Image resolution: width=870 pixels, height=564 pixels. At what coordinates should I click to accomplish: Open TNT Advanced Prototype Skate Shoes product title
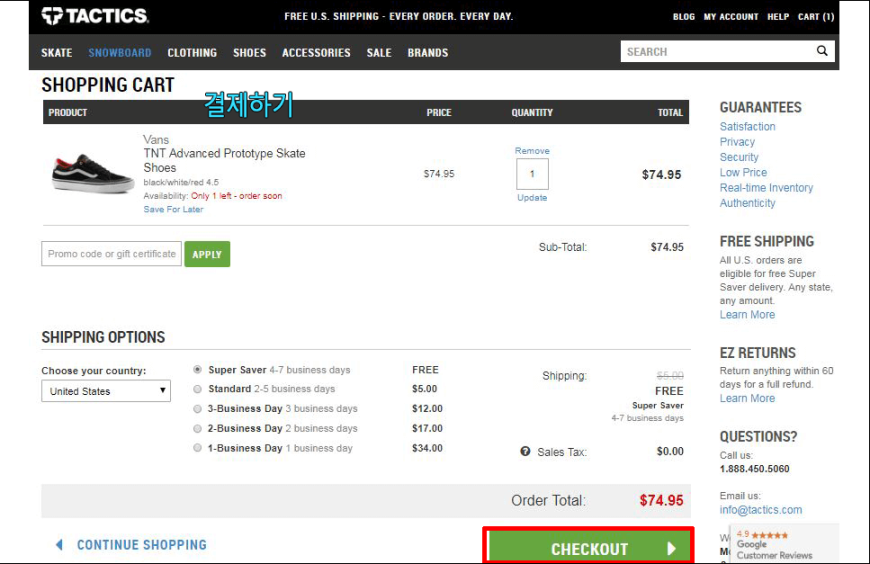224,160
